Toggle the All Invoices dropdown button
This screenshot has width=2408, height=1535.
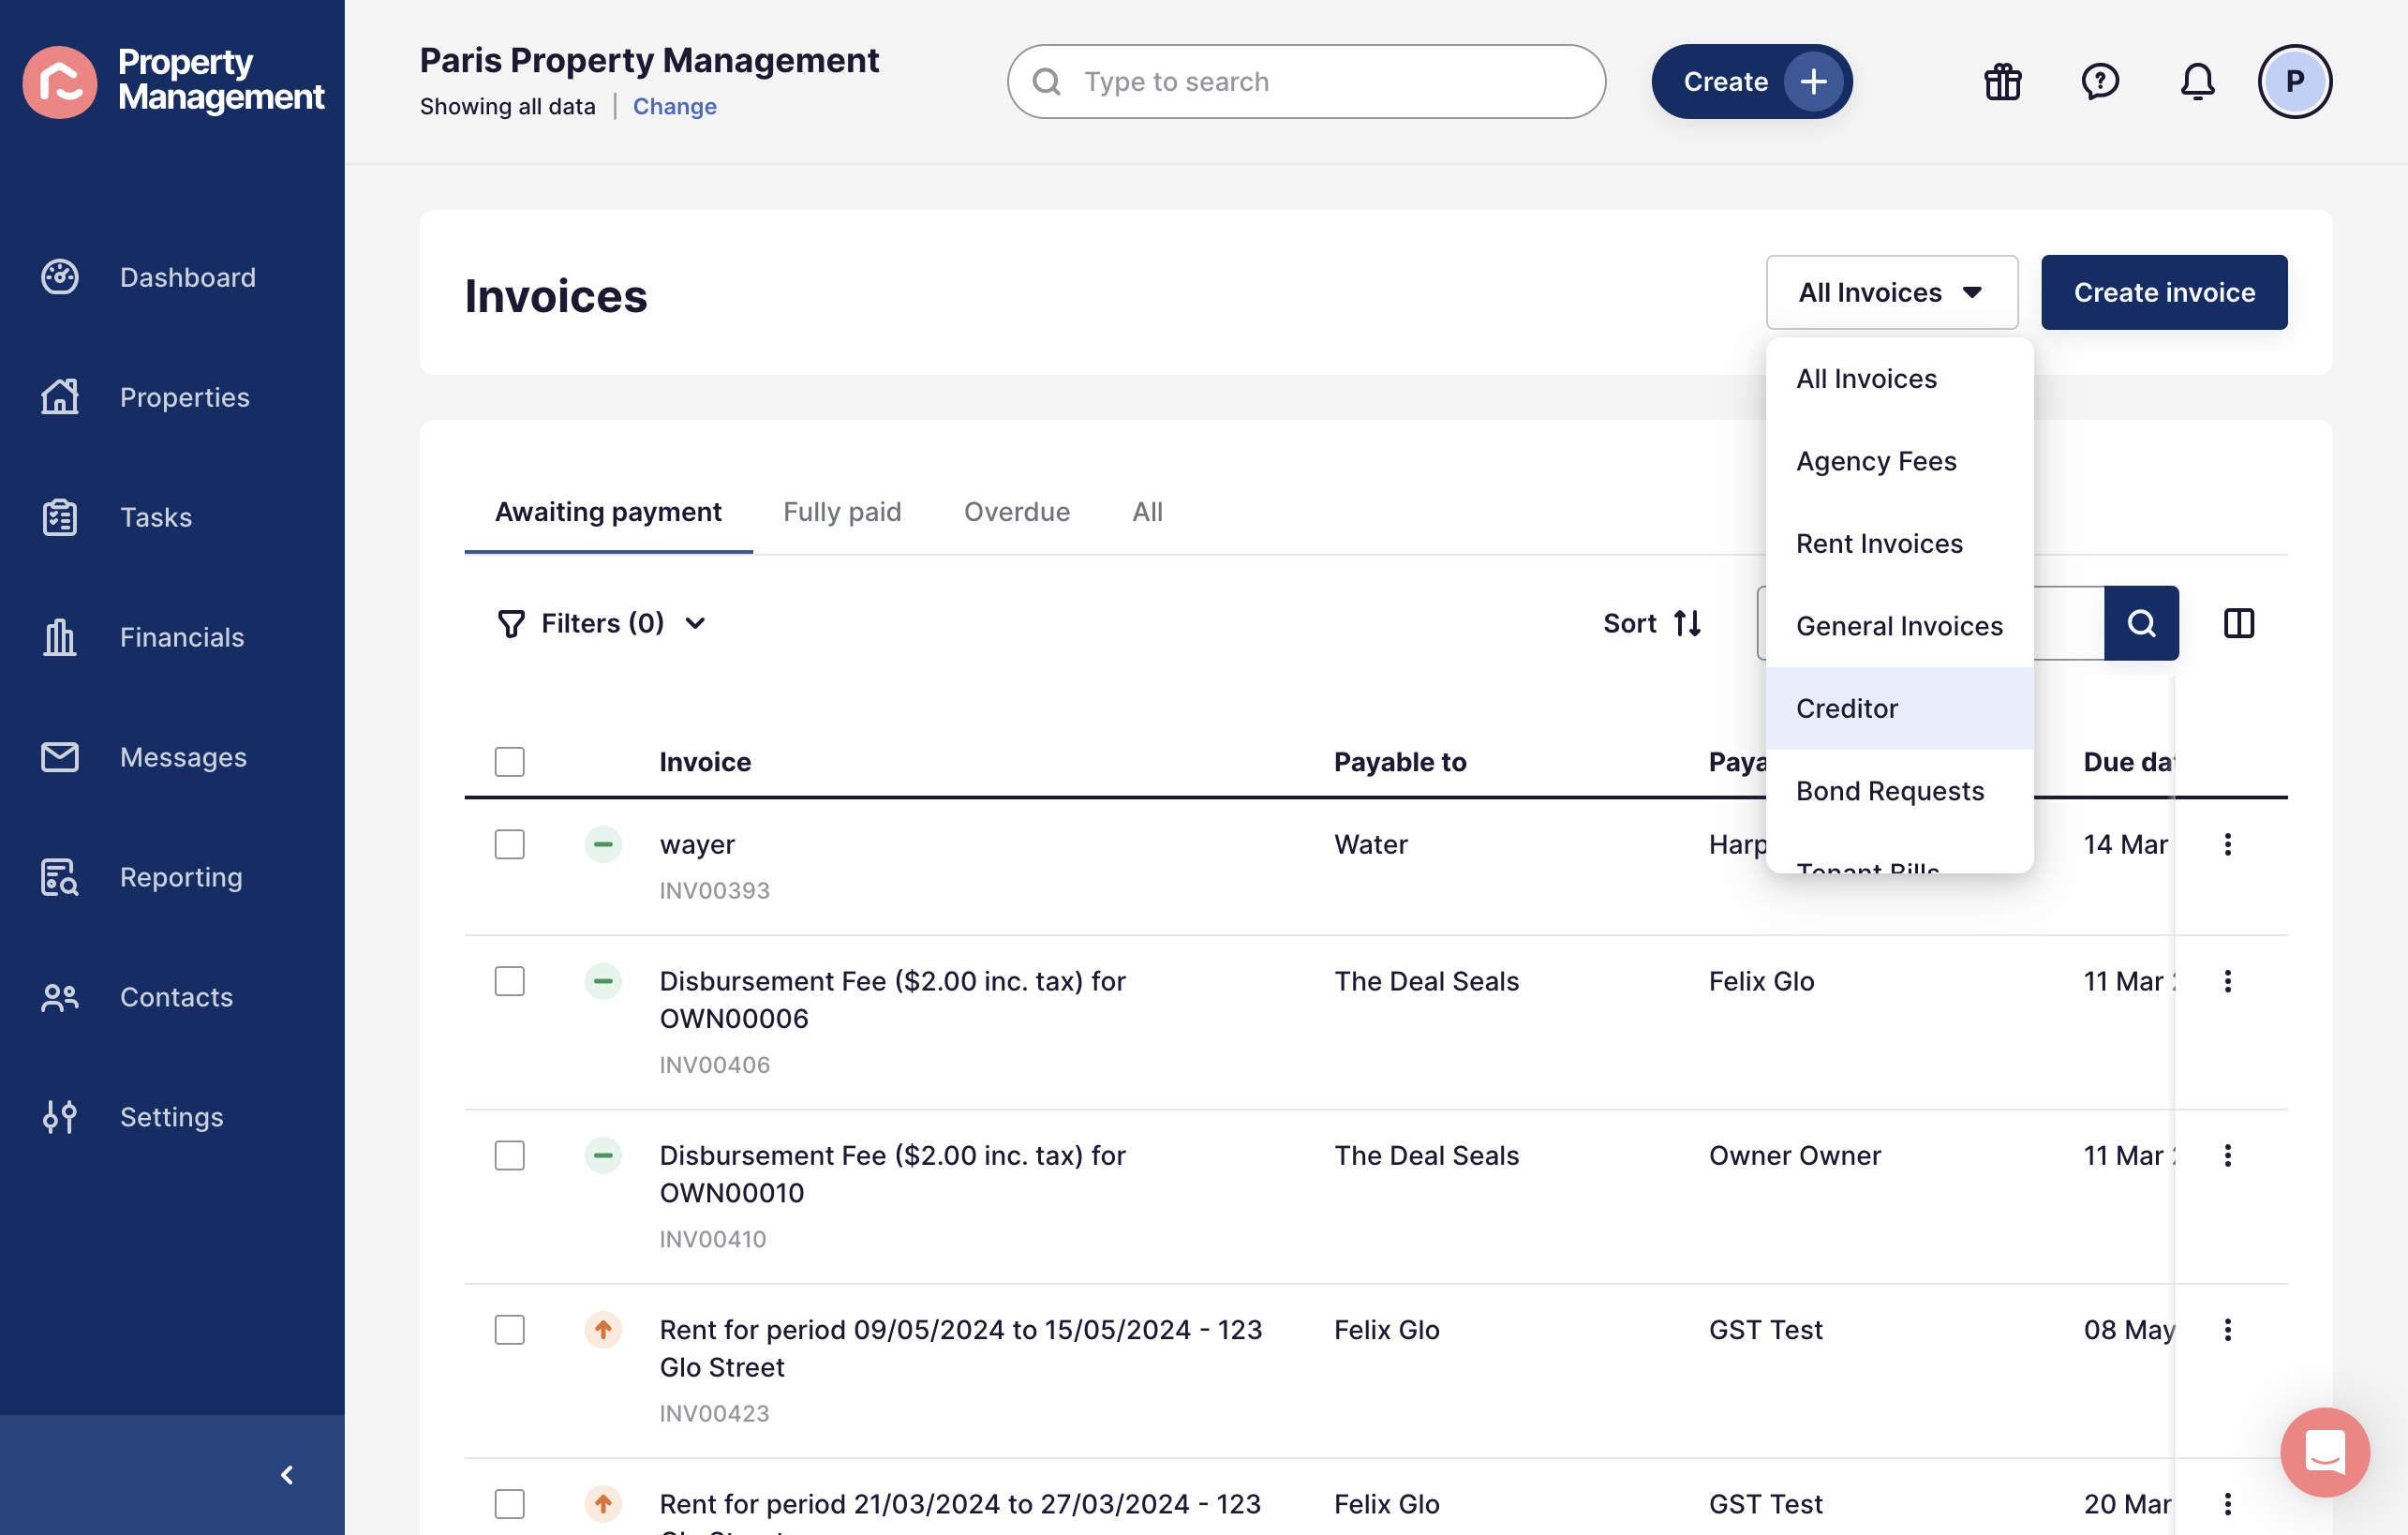coord(1891,292)
